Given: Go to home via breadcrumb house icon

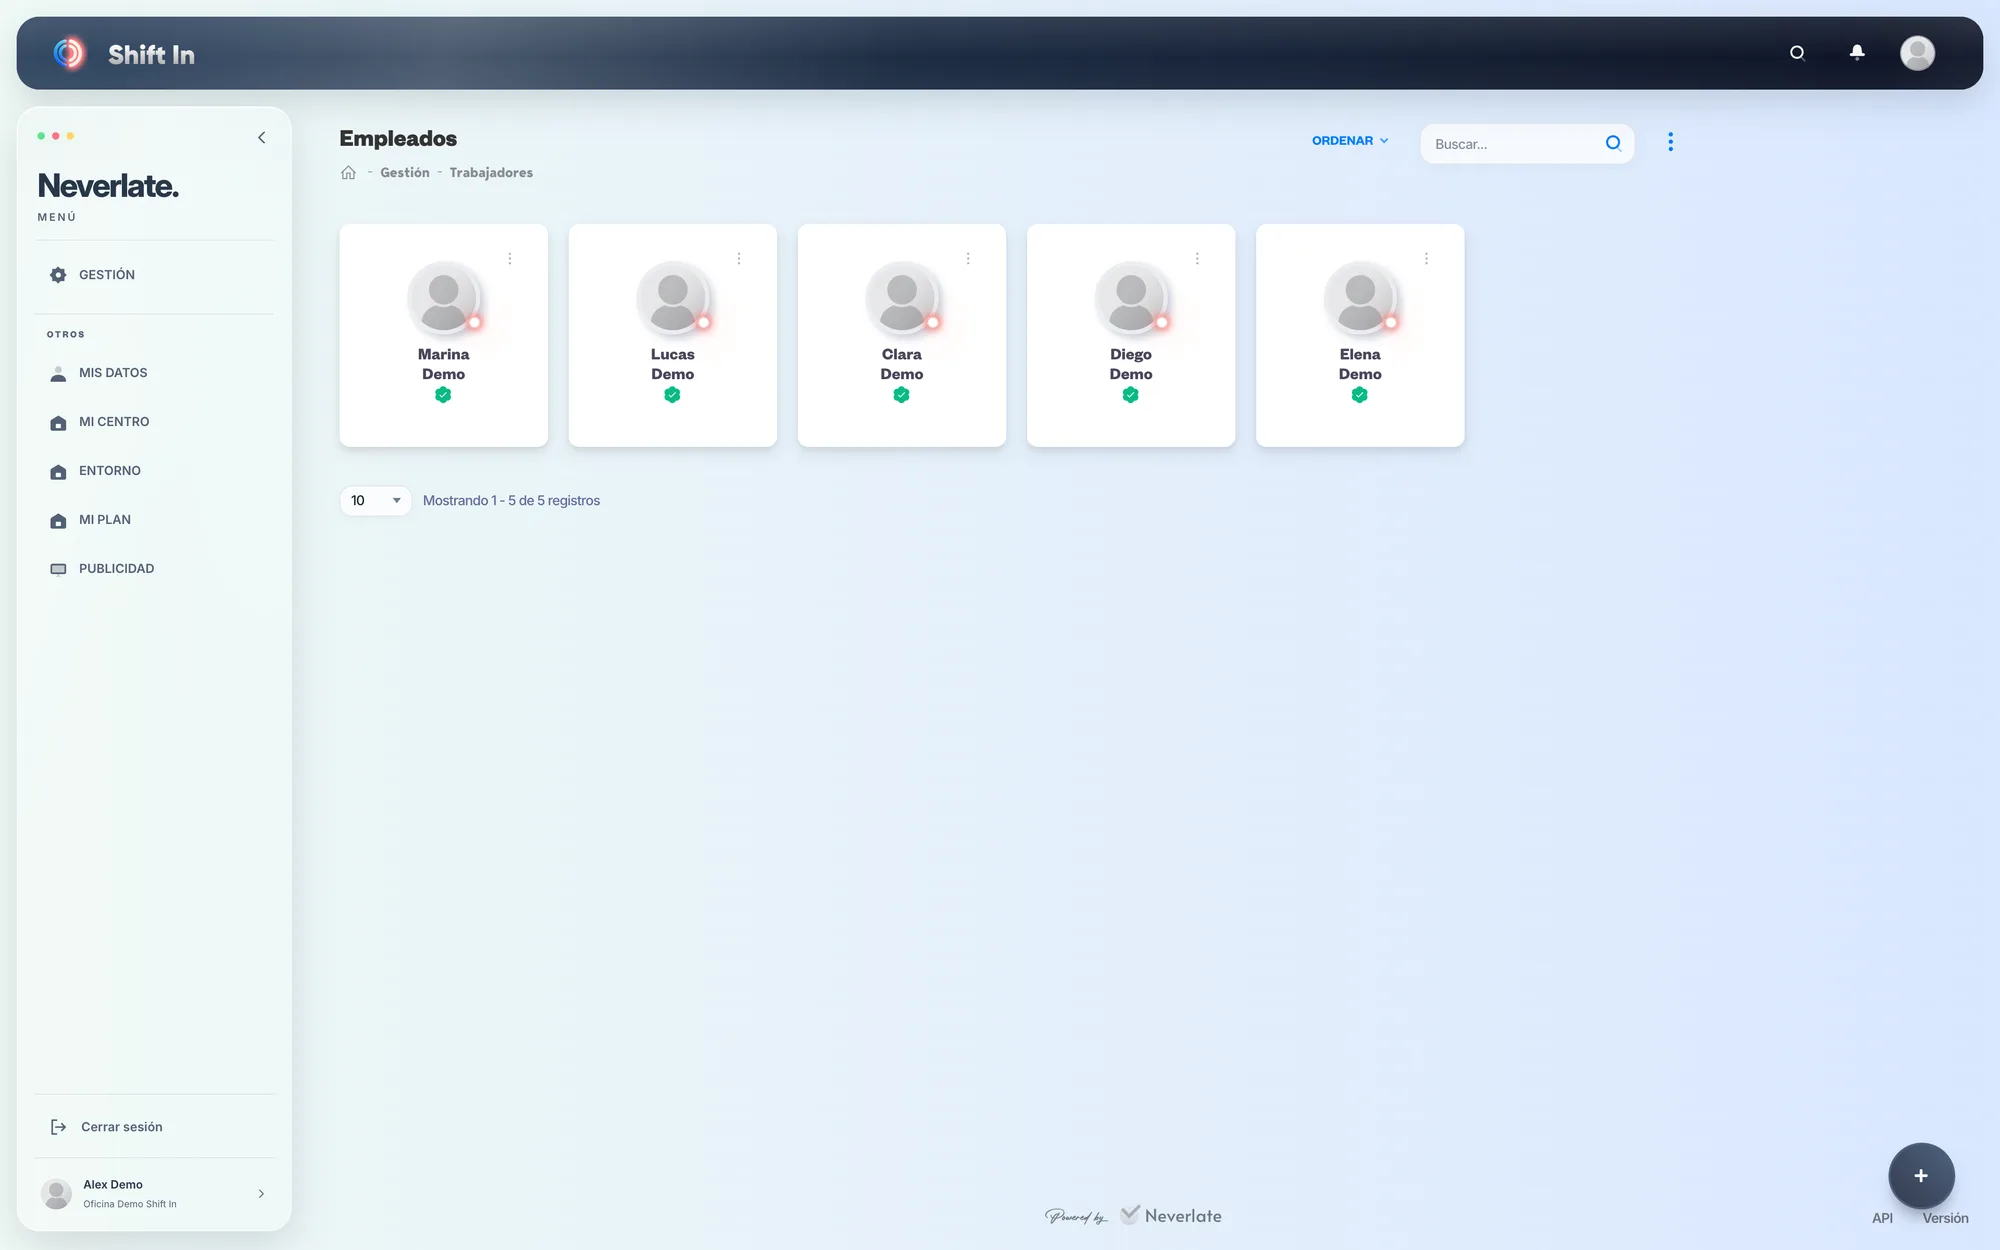Looking at the screenshot, I should tap(348, 173).
